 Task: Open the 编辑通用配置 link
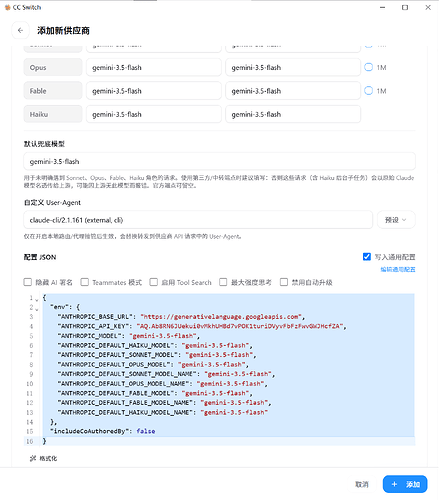click(398, 269)
